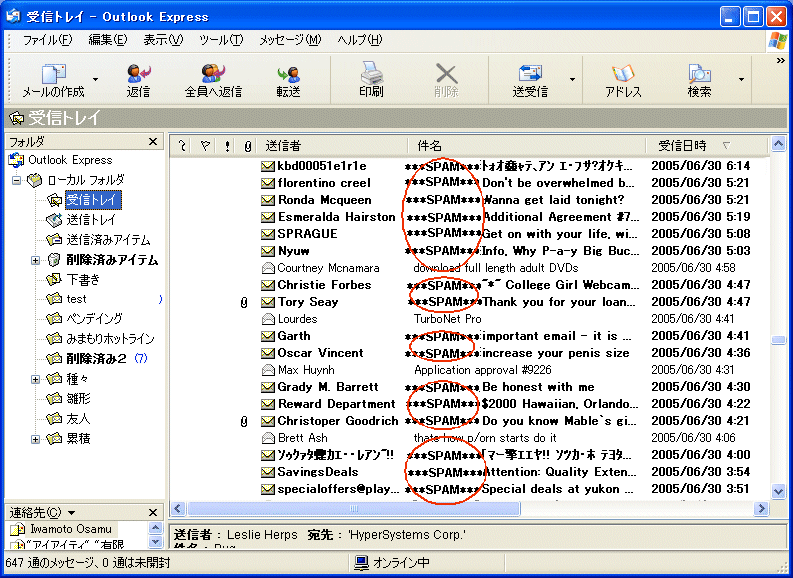
Task: Select message from florentino creel
Action: point(469,183)
